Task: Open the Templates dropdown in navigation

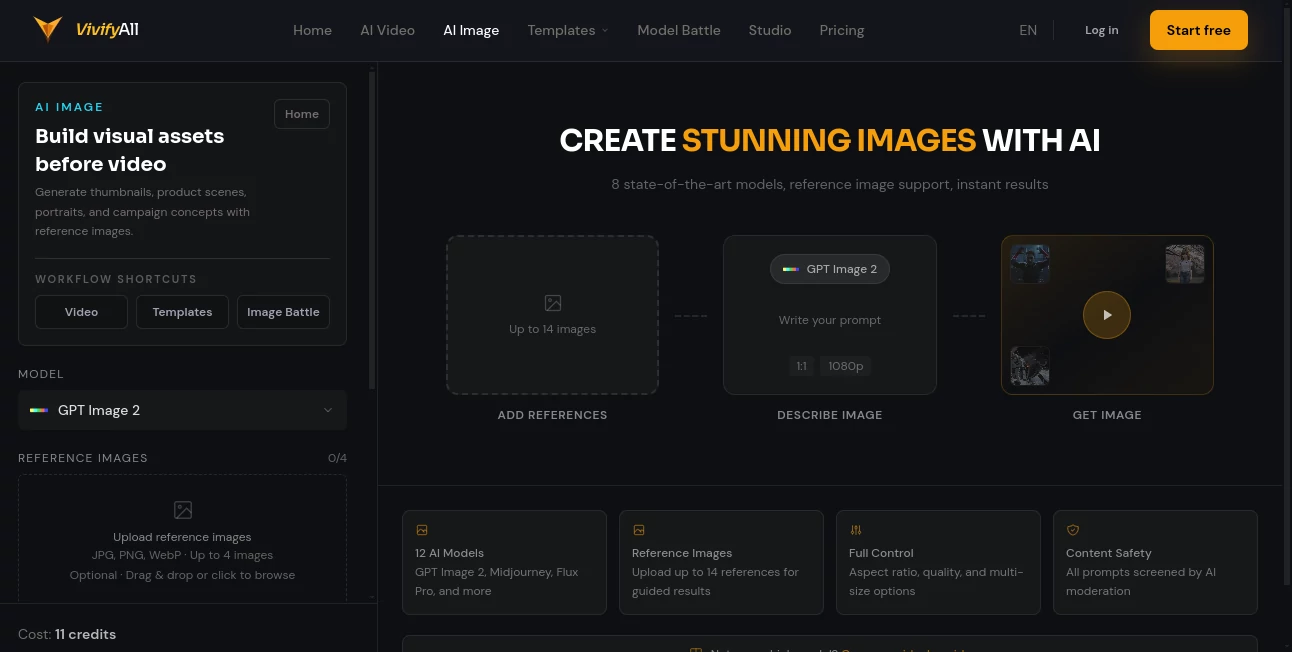Action: [x=568, y=30]
